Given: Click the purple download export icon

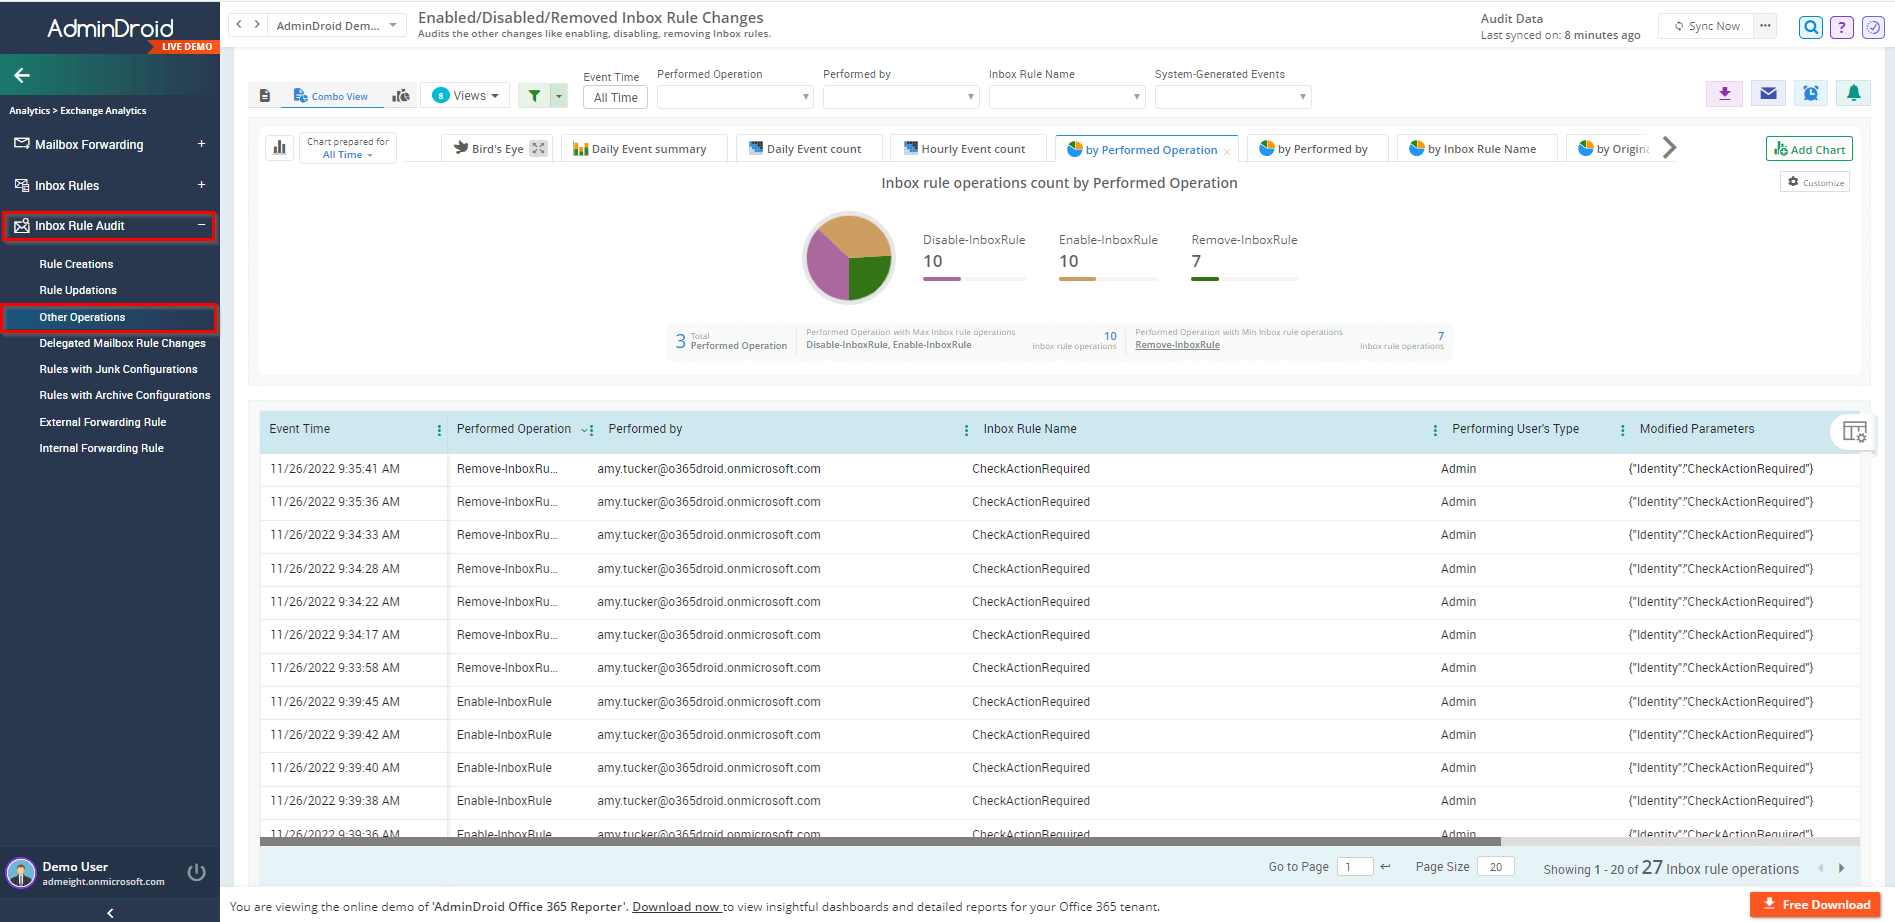Looking at the screenshot, I should (1724, 94).
